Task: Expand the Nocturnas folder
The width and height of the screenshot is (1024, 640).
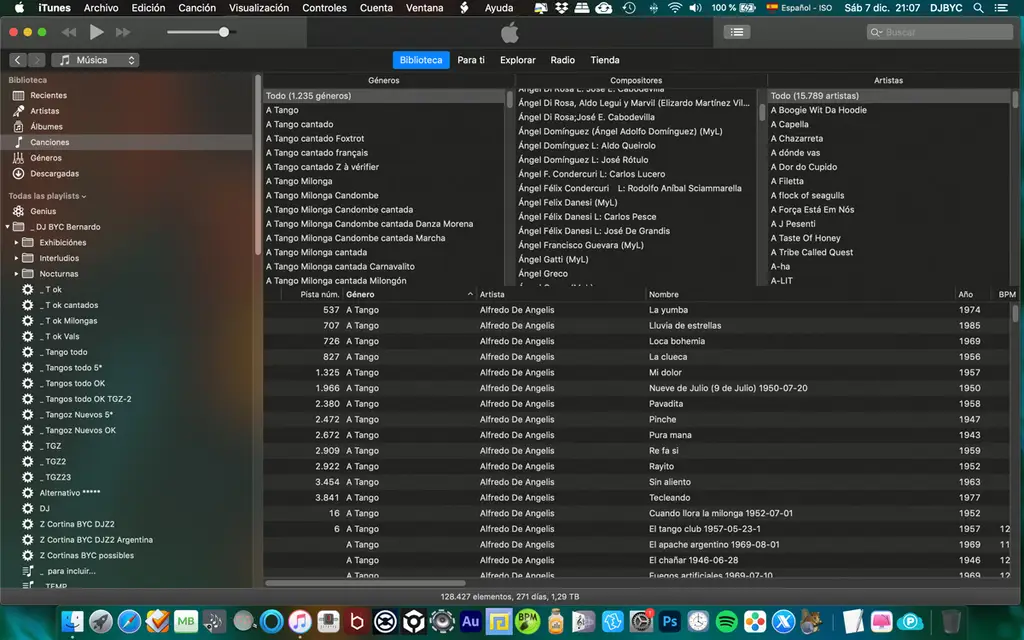Action: [x=16, y=274]
